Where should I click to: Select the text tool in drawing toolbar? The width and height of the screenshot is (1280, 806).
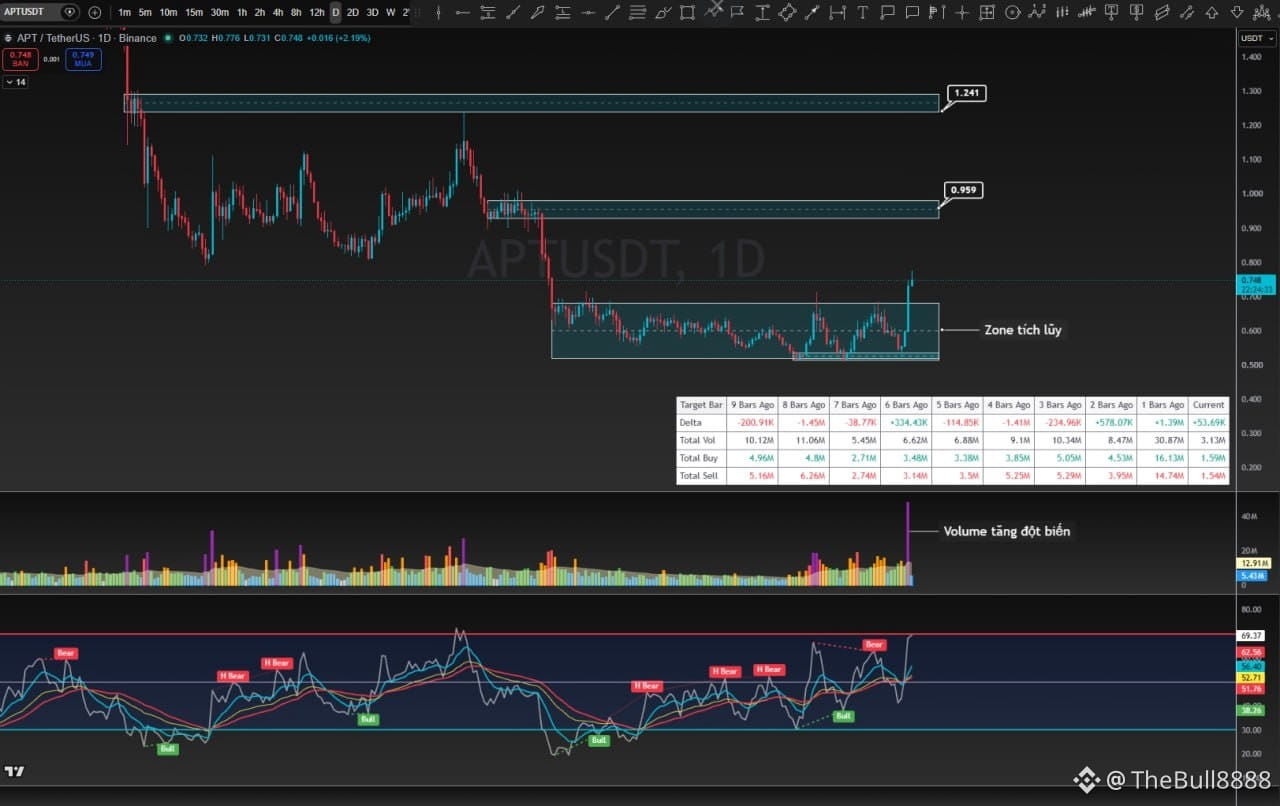click(x=862, y=13)
